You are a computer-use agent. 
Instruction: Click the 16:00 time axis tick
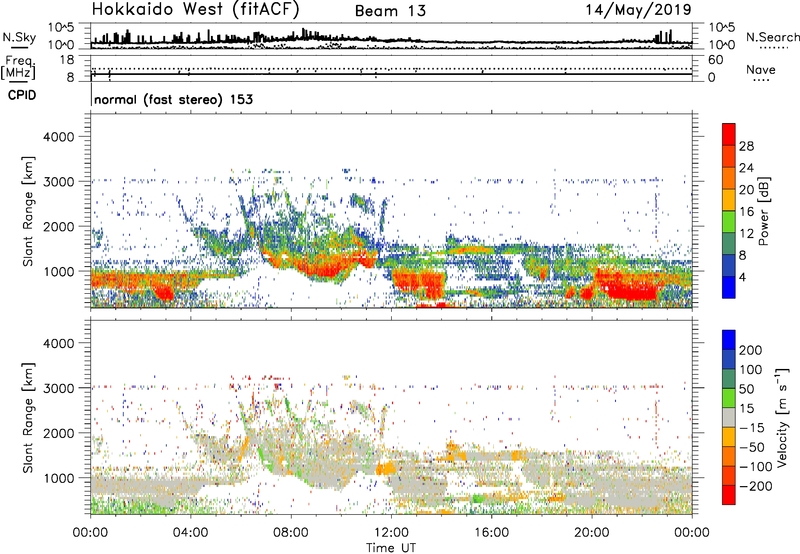pos(492,531)
